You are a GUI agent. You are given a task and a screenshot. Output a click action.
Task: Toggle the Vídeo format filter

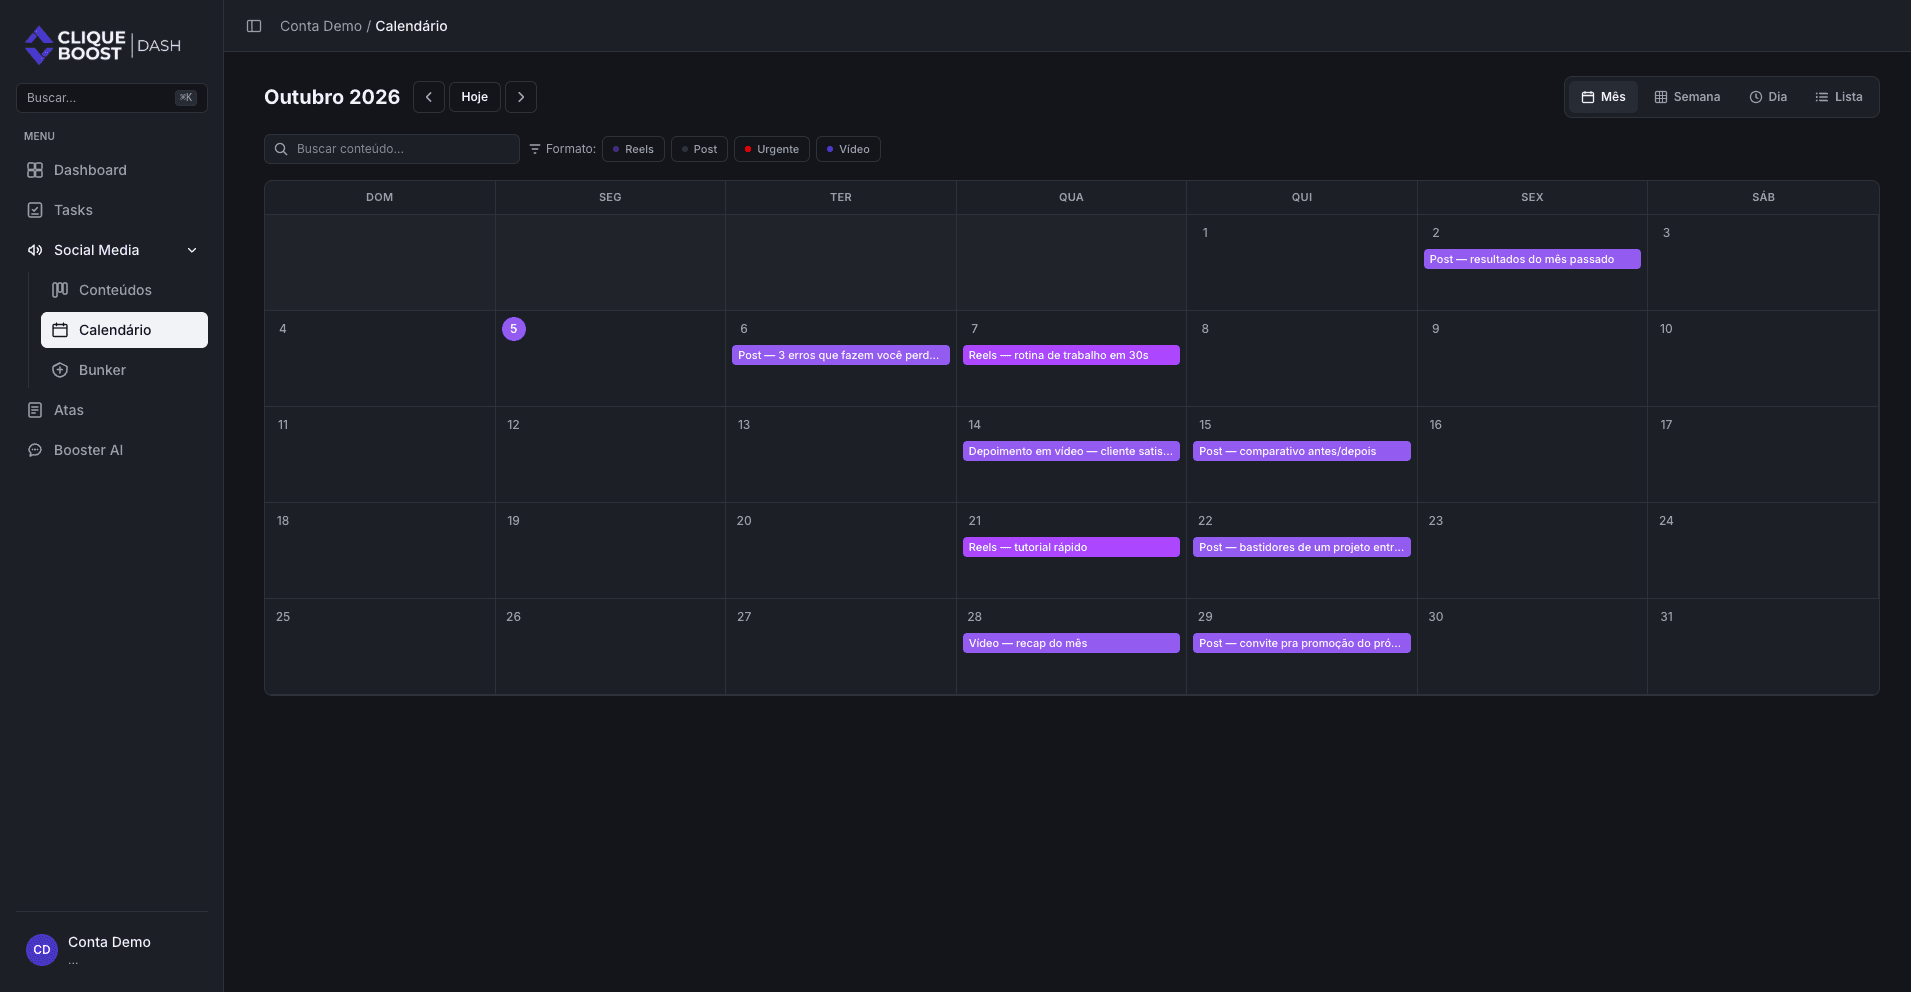click(x=848, y=149)
